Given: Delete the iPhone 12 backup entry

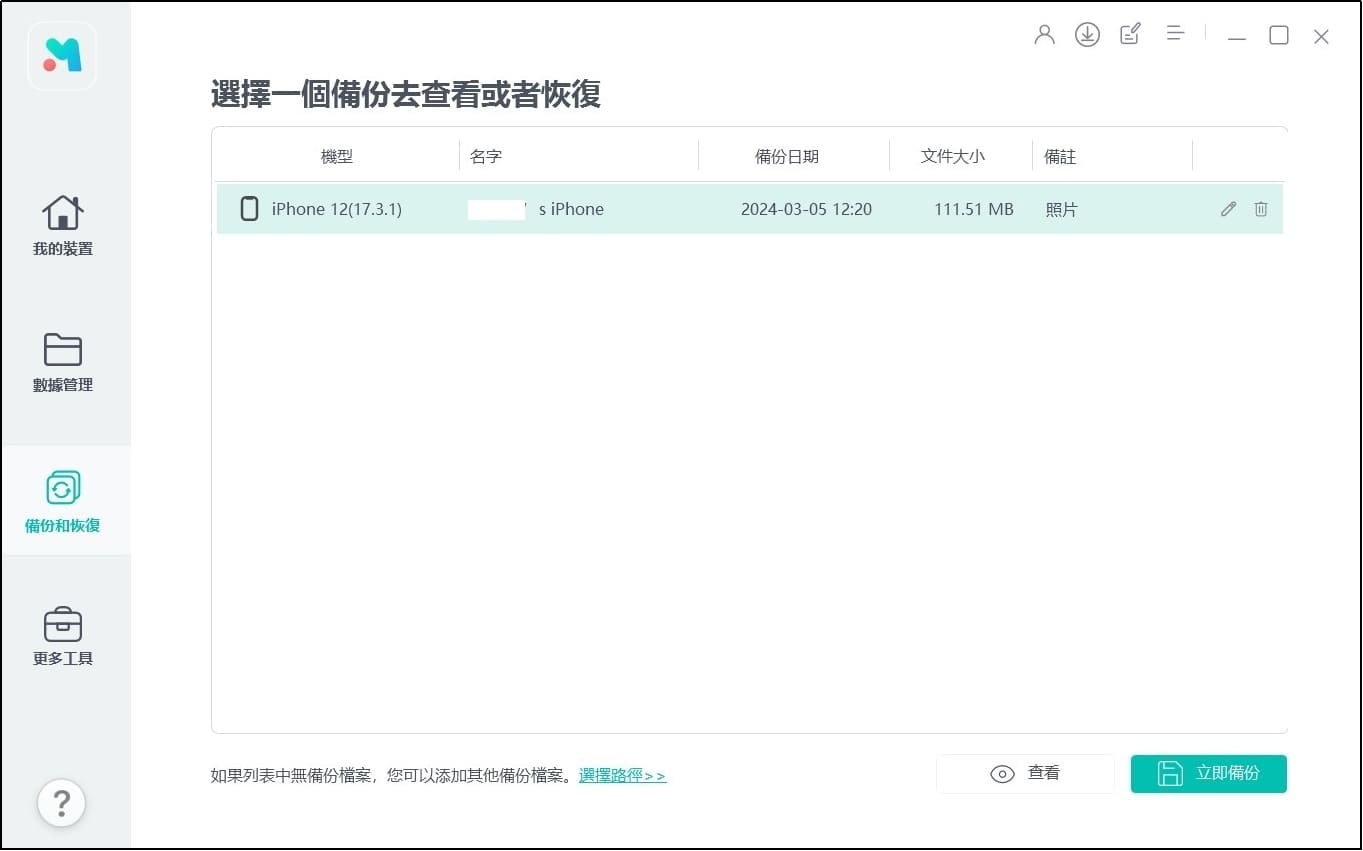Looking at the screenshot, I should point(1261,209).
